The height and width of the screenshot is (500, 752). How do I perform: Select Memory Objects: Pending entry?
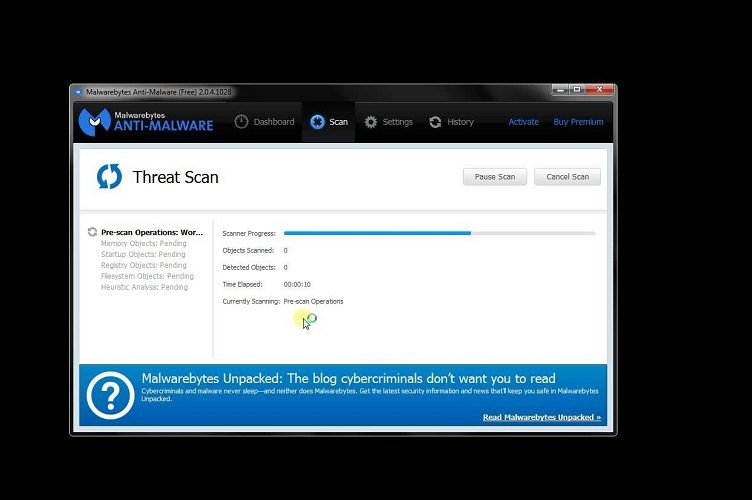pyautogui.click(x=143, y=244)
